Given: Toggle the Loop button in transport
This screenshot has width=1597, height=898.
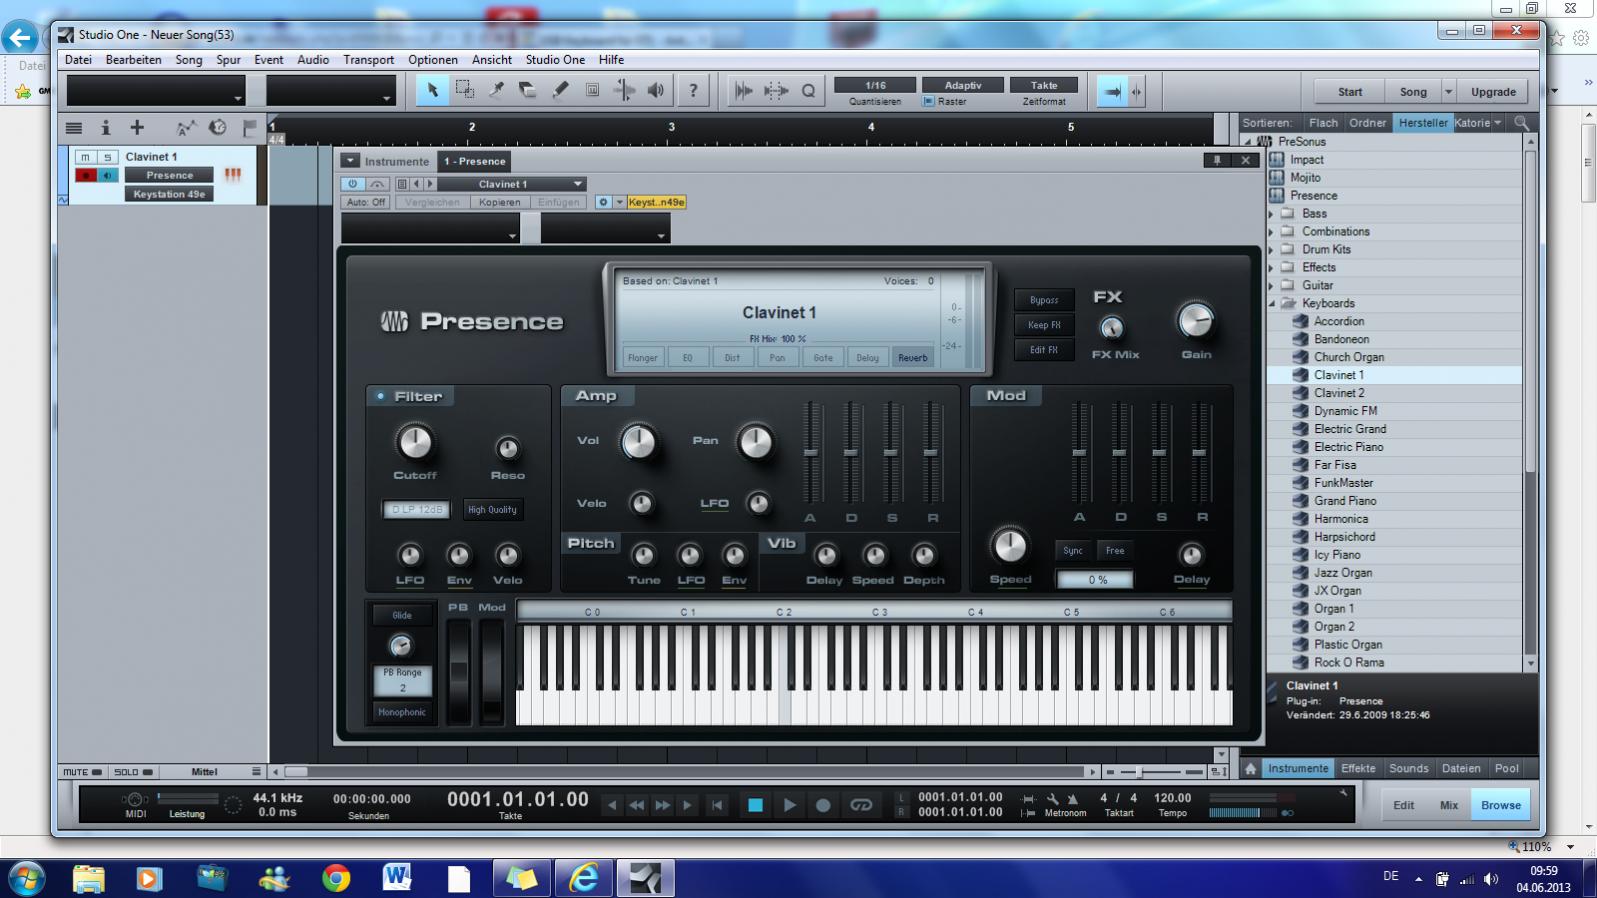Looking at the screenshot, I should 860,805.
